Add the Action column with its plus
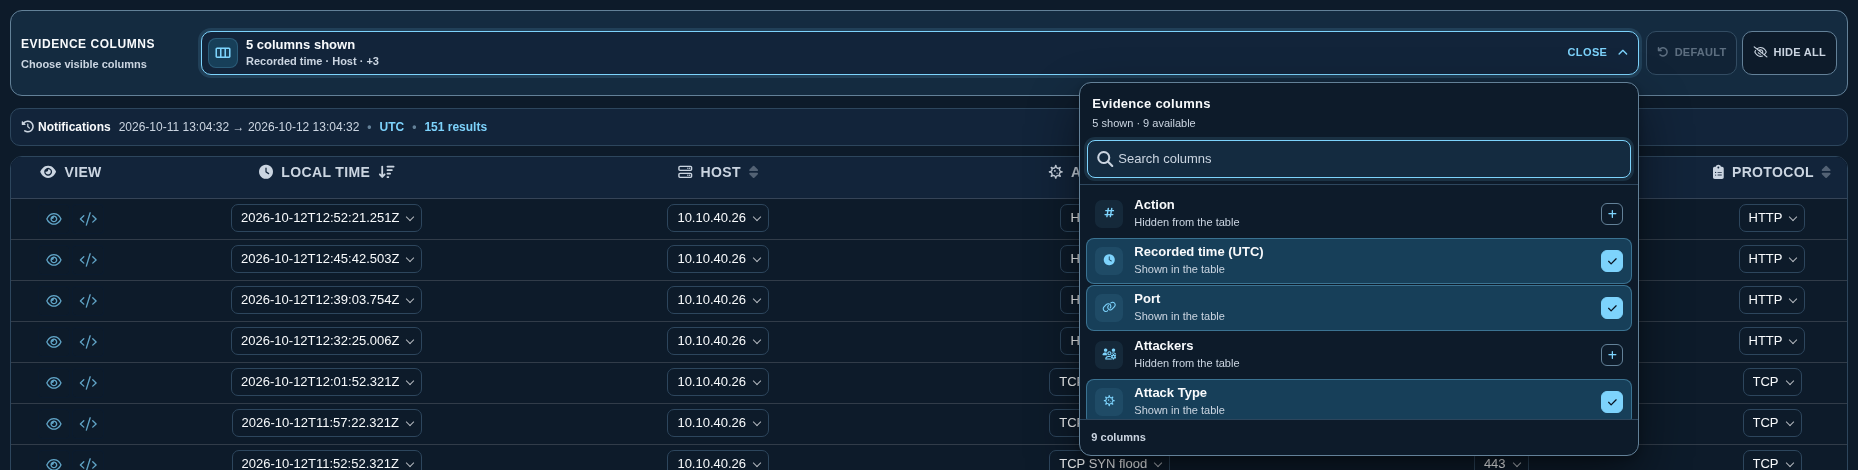1858x470 pixels. [1611, 214]
